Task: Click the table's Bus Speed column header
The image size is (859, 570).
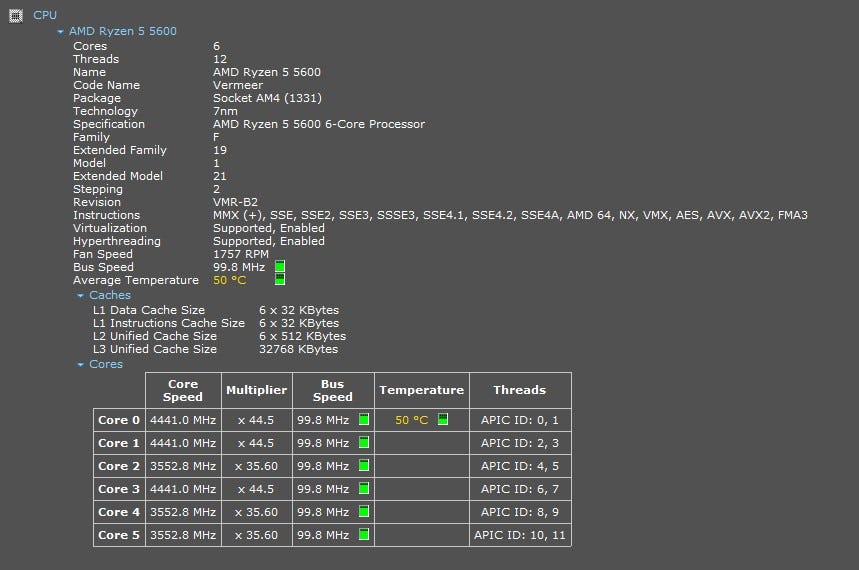Action: click(333, 390)
